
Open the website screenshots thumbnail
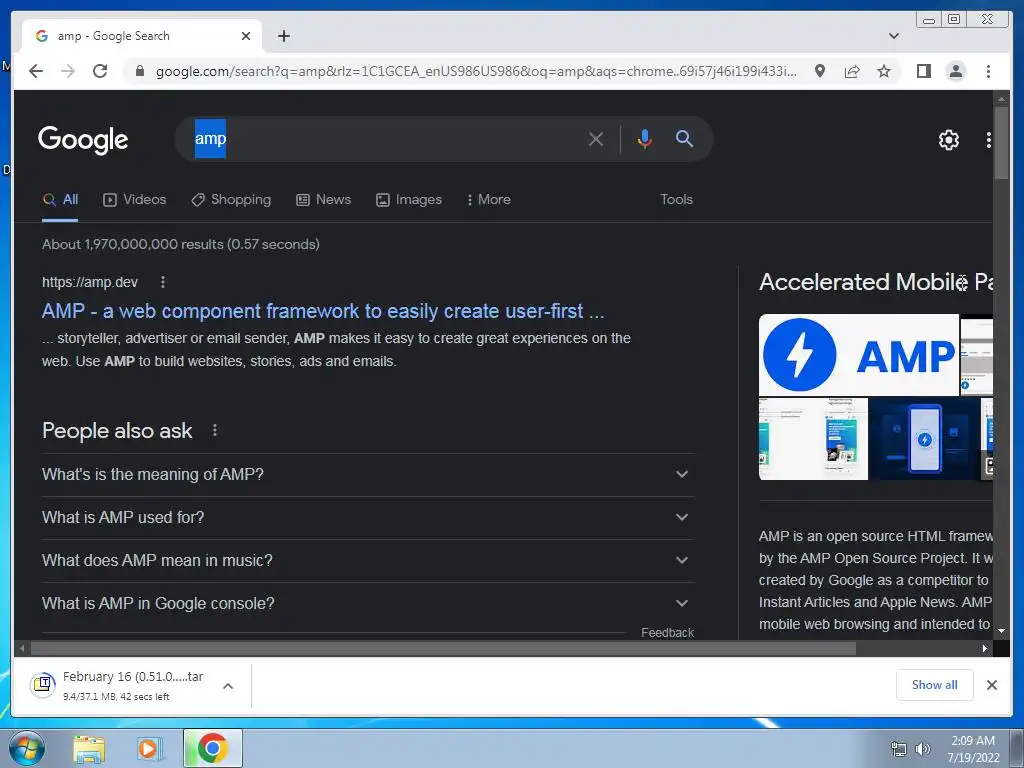coord(814,440)
